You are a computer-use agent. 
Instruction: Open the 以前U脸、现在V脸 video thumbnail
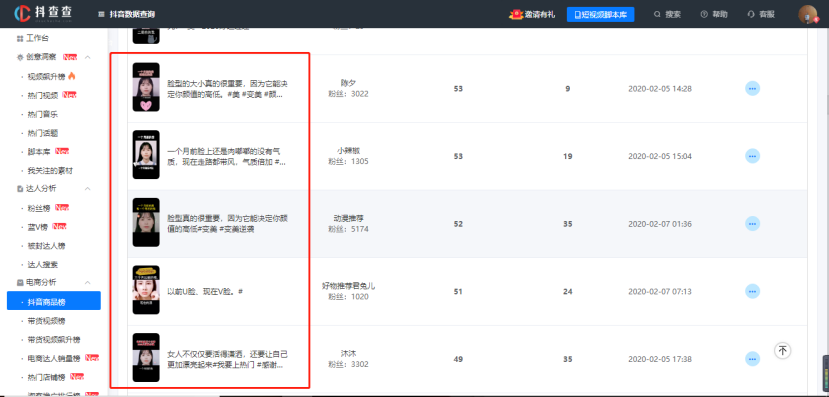[x=146, y=290]
